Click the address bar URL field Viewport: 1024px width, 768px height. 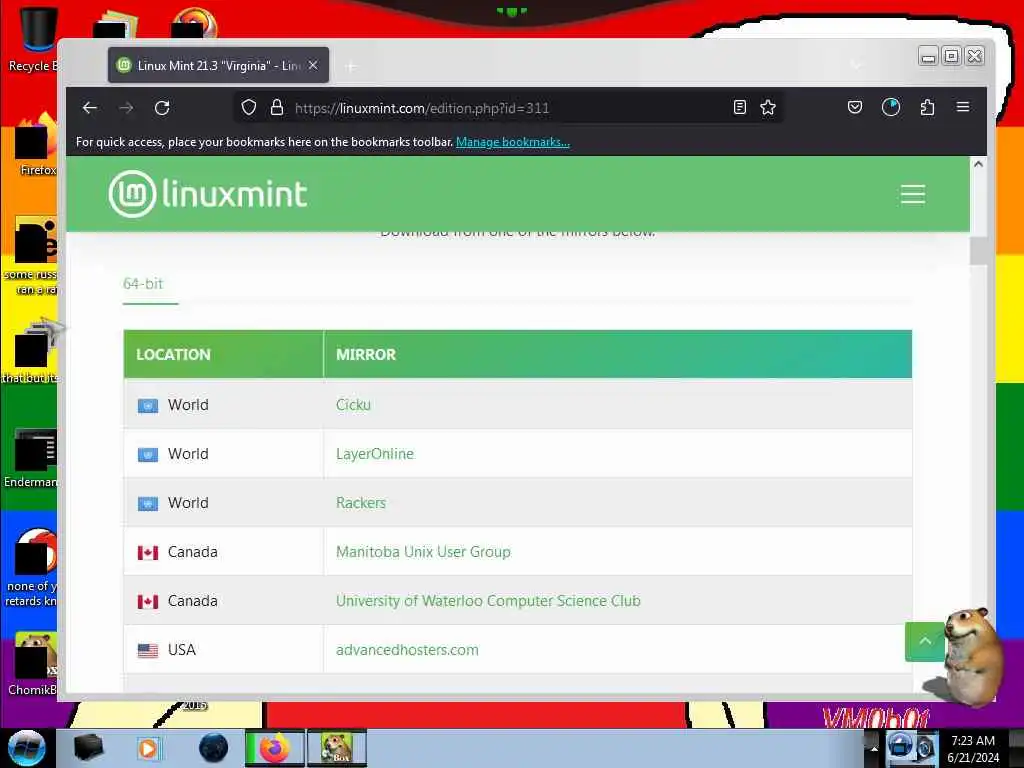[x=509, y=108]
